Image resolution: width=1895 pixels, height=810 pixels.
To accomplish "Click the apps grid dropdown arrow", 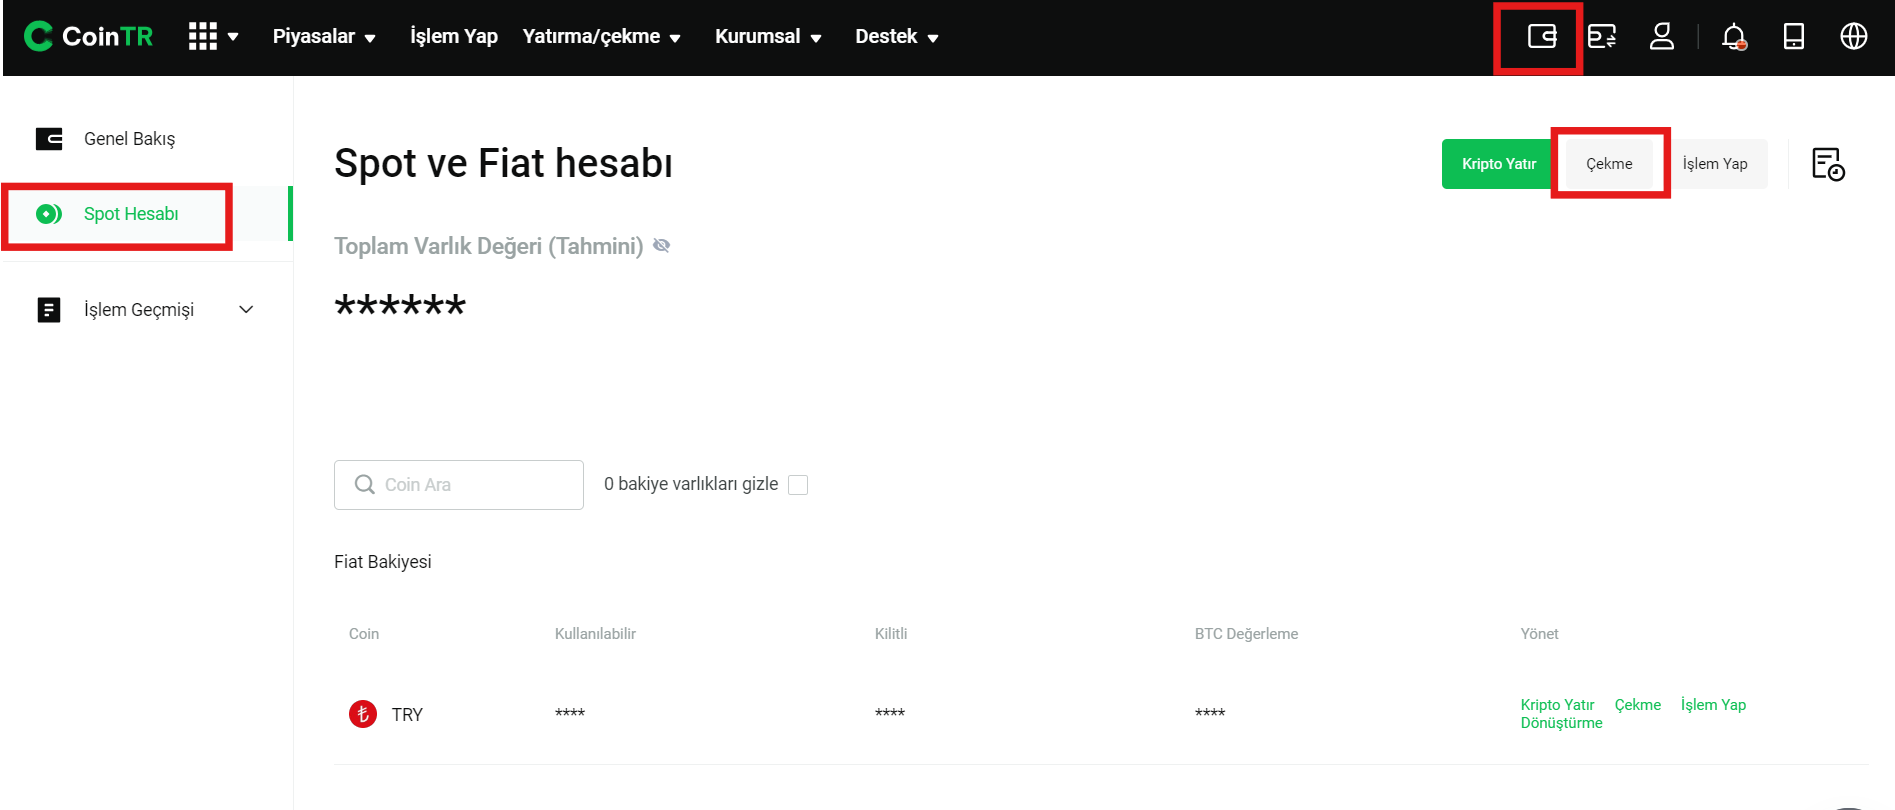I will 233,37.
